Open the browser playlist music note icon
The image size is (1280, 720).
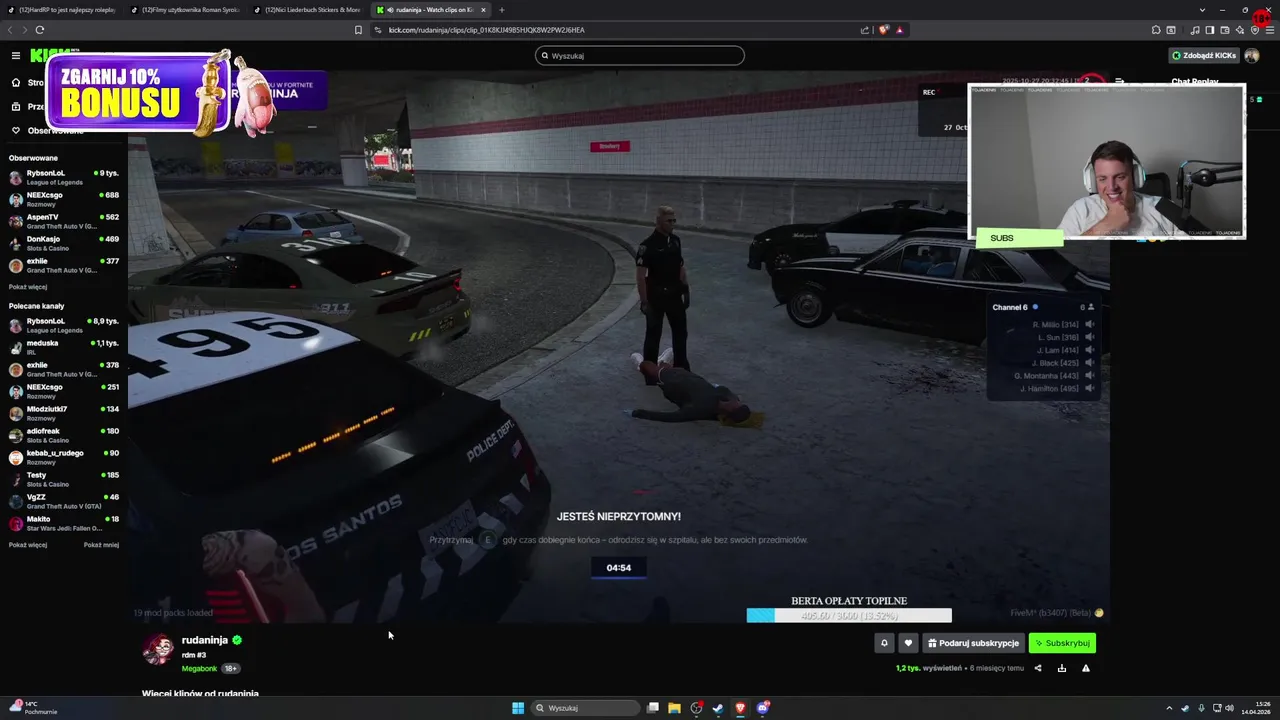pyautogui.click(x=1195, y=30)
